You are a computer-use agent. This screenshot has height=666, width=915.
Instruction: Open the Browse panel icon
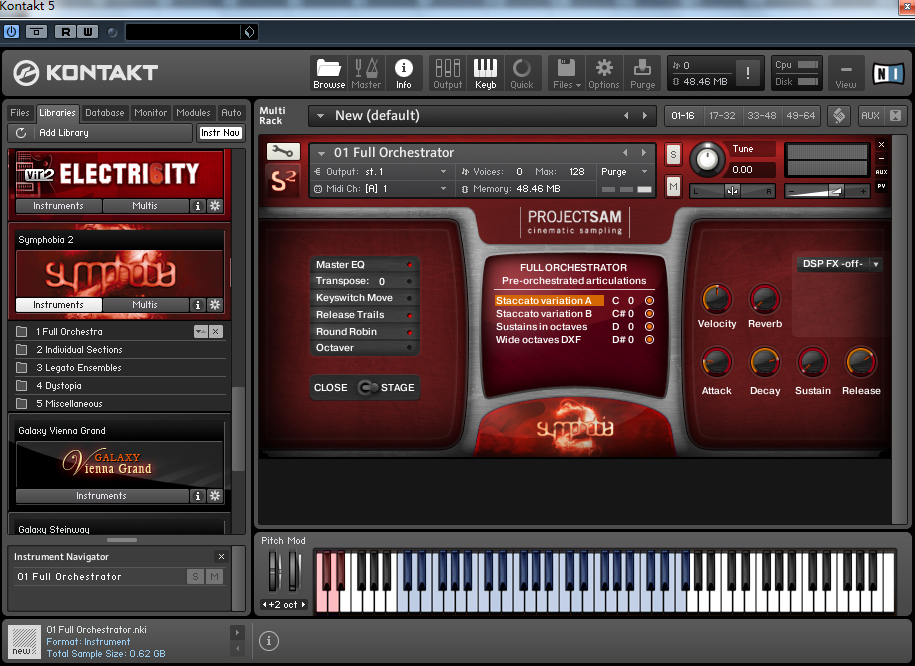click(x=329, y=73)
